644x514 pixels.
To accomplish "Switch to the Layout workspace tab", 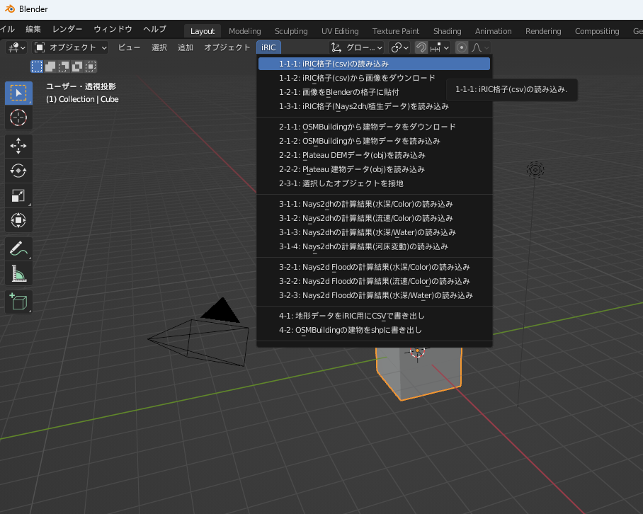I will 202,31.
